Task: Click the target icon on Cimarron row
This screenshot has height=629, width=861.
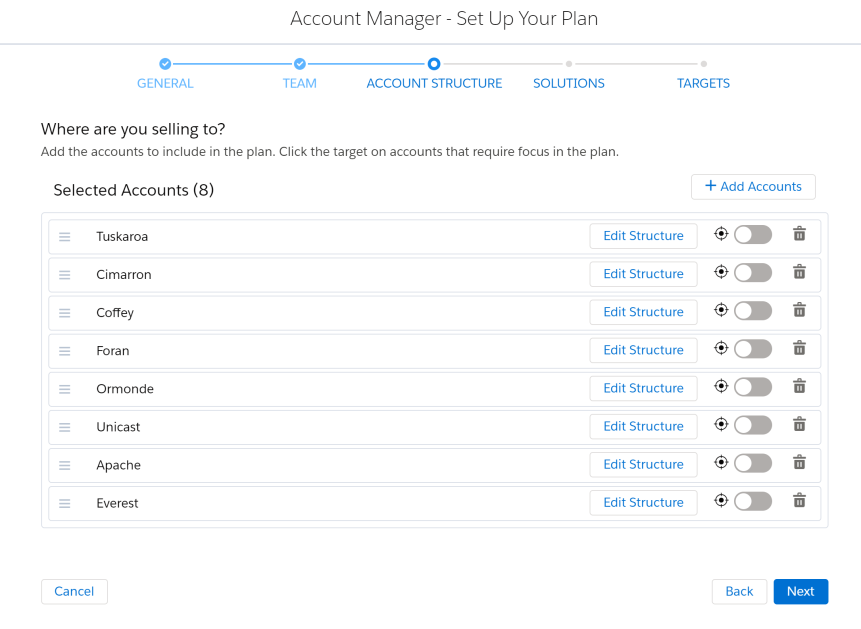Action: tap(721, 272)
